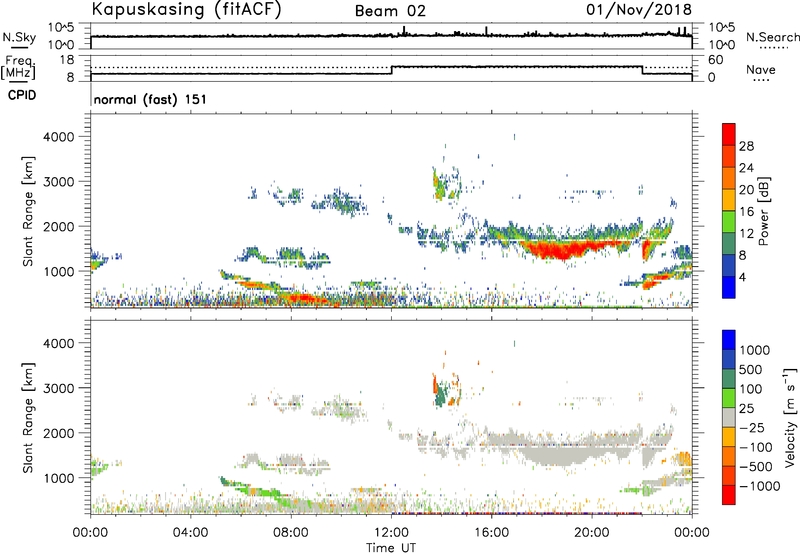The width and height of the screenshot is (800, 554).
Task: Click the blue bottom of the power colorbar
Action: tap(729, 288)
